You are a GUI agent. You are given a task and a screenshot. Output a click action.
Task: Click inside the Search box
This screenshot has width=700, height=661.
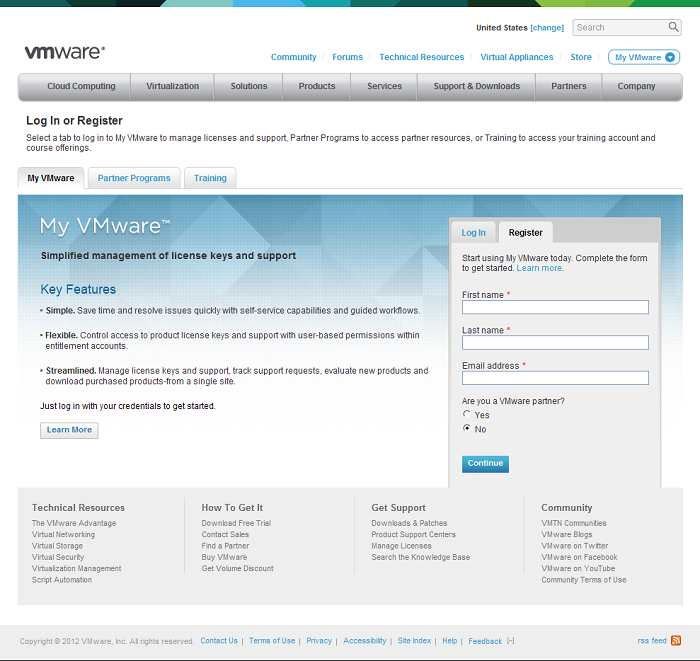point(619,28)
